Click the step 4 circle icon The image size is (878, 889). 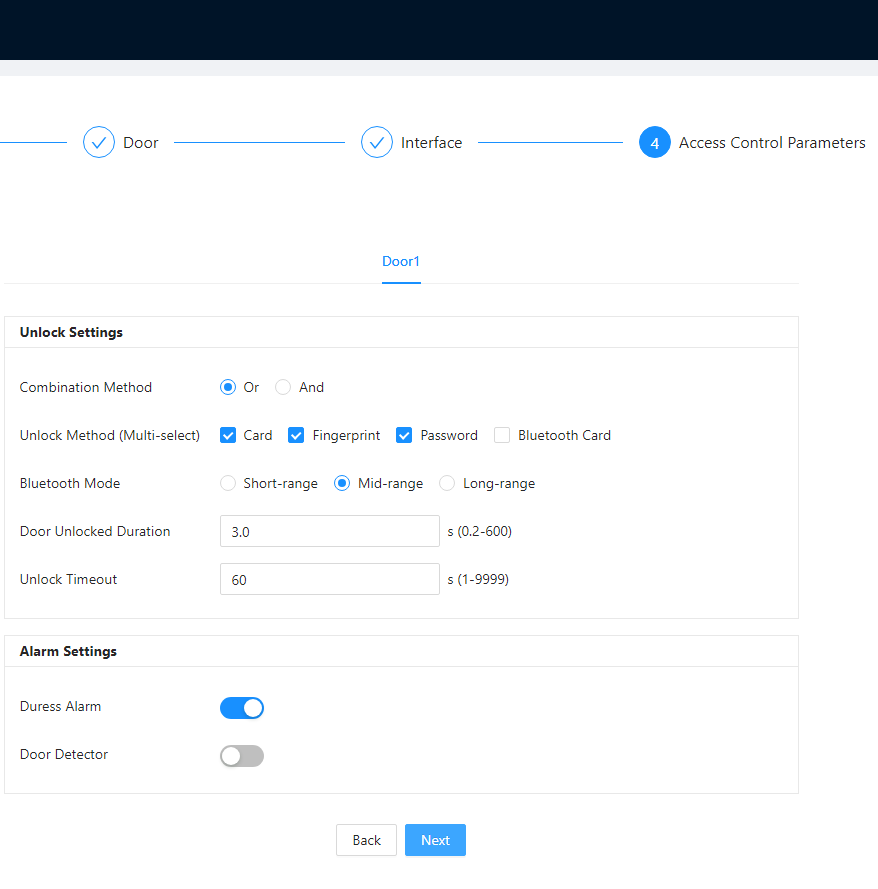(x=655, y=142)
